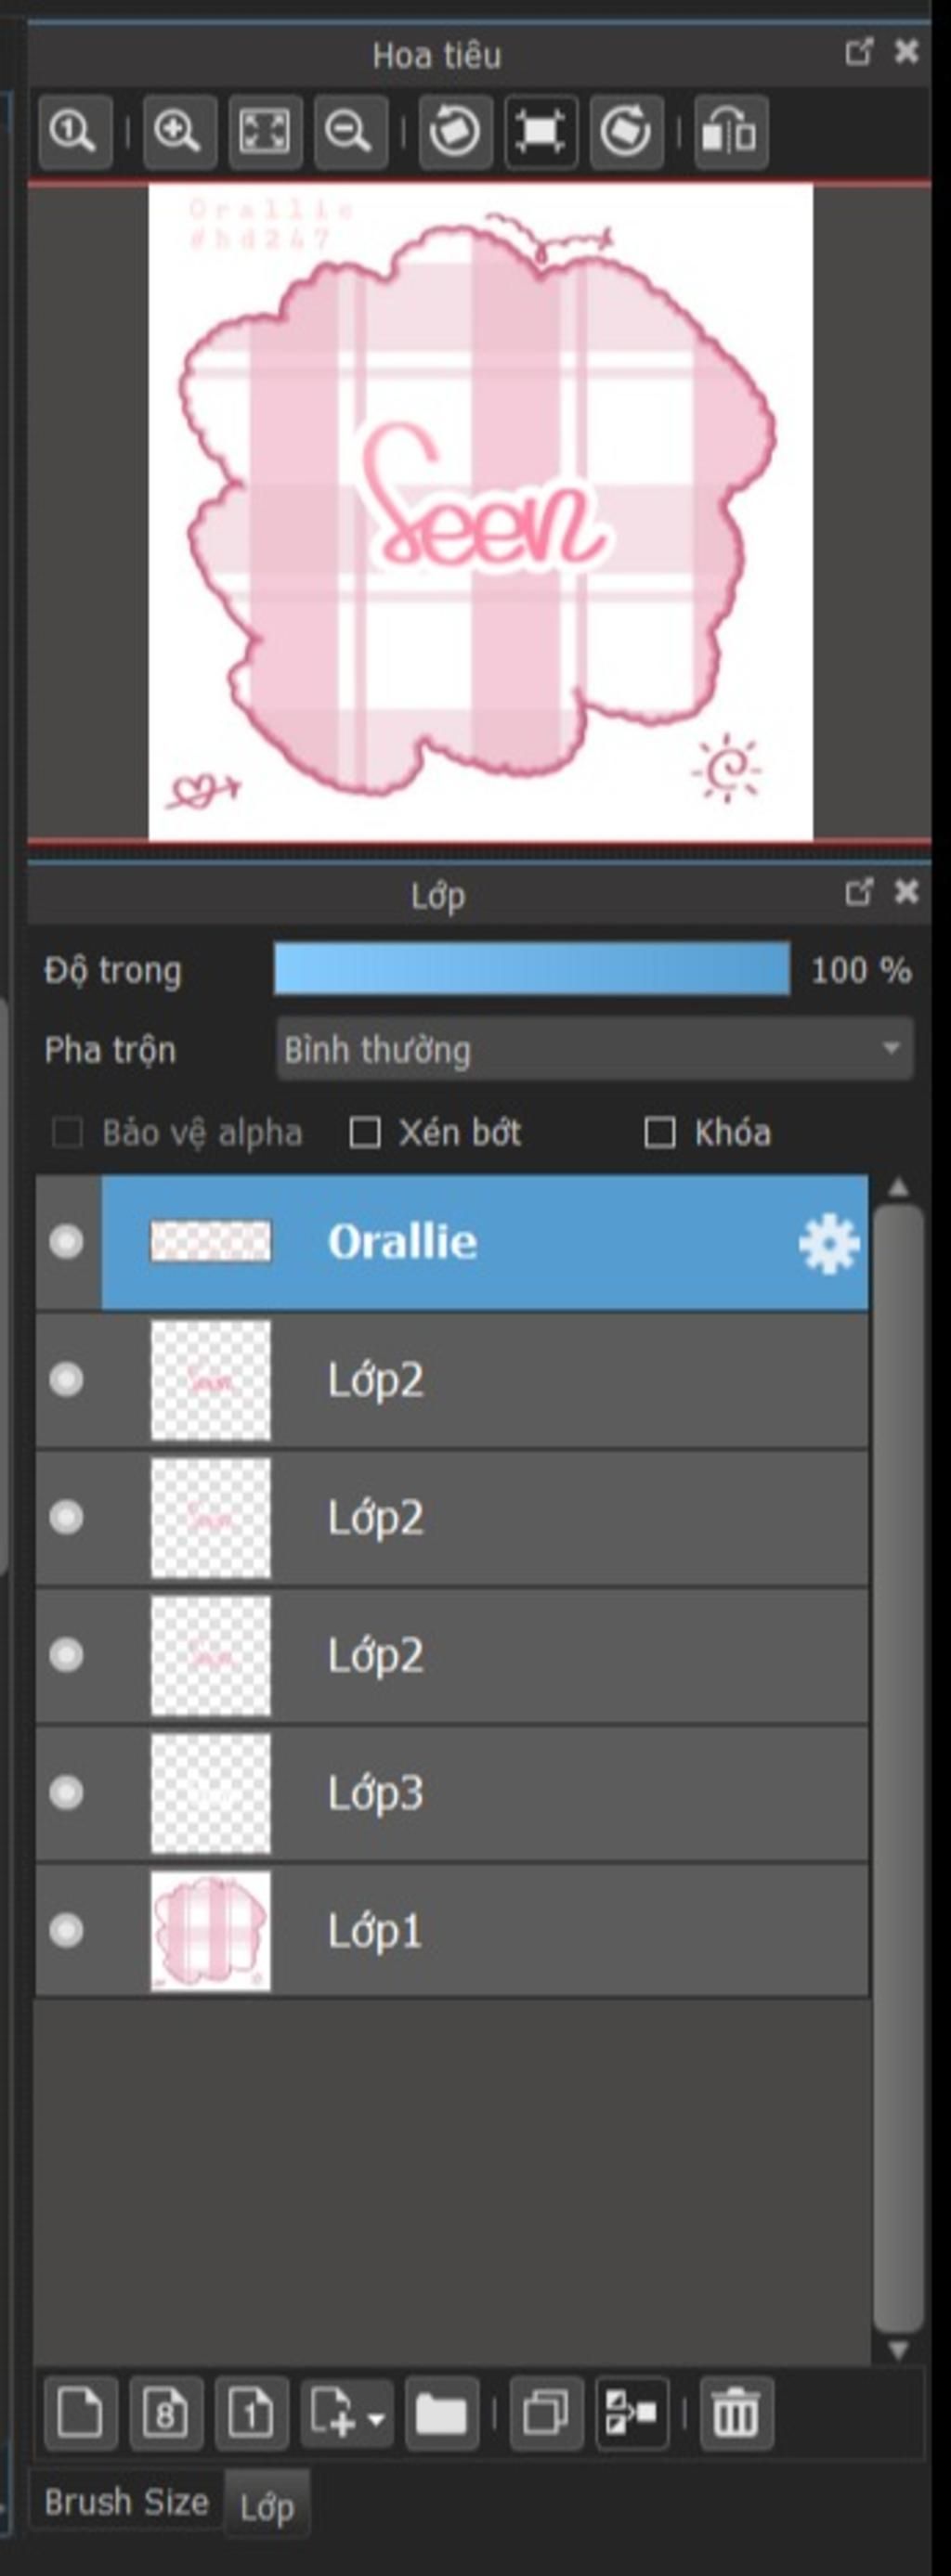Duplicate the current layer

[546, 2413]
